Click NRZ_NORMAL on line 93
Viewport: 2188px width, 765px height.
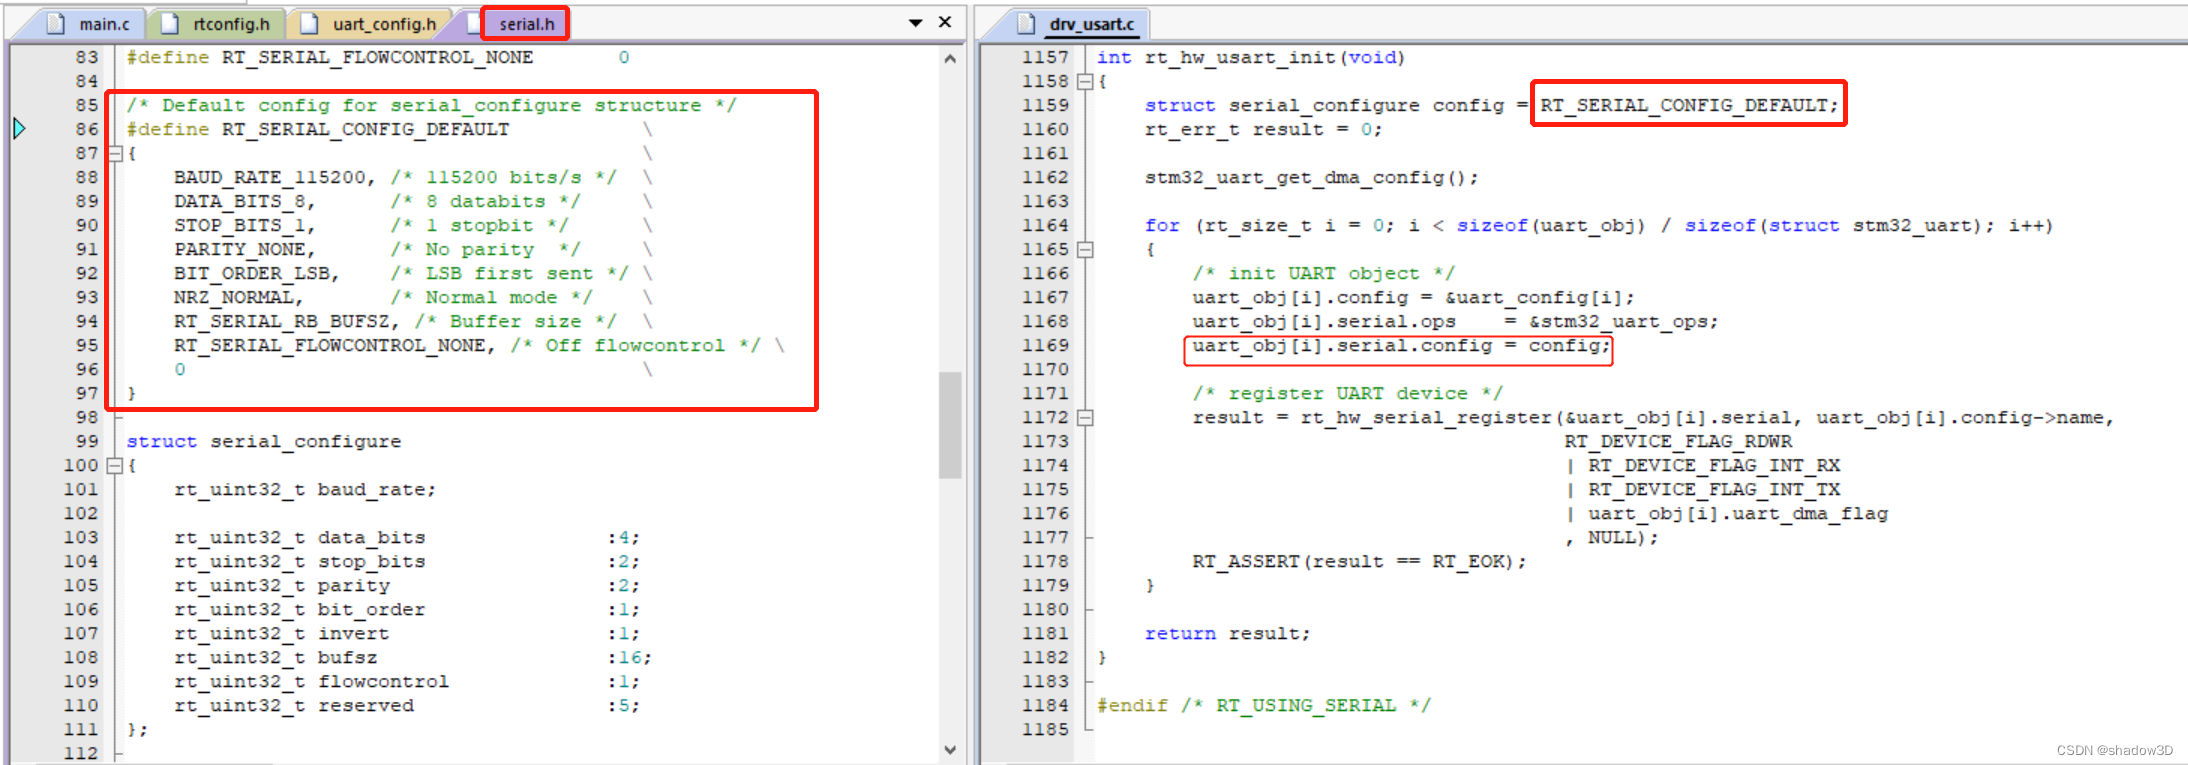pos(233,297)
